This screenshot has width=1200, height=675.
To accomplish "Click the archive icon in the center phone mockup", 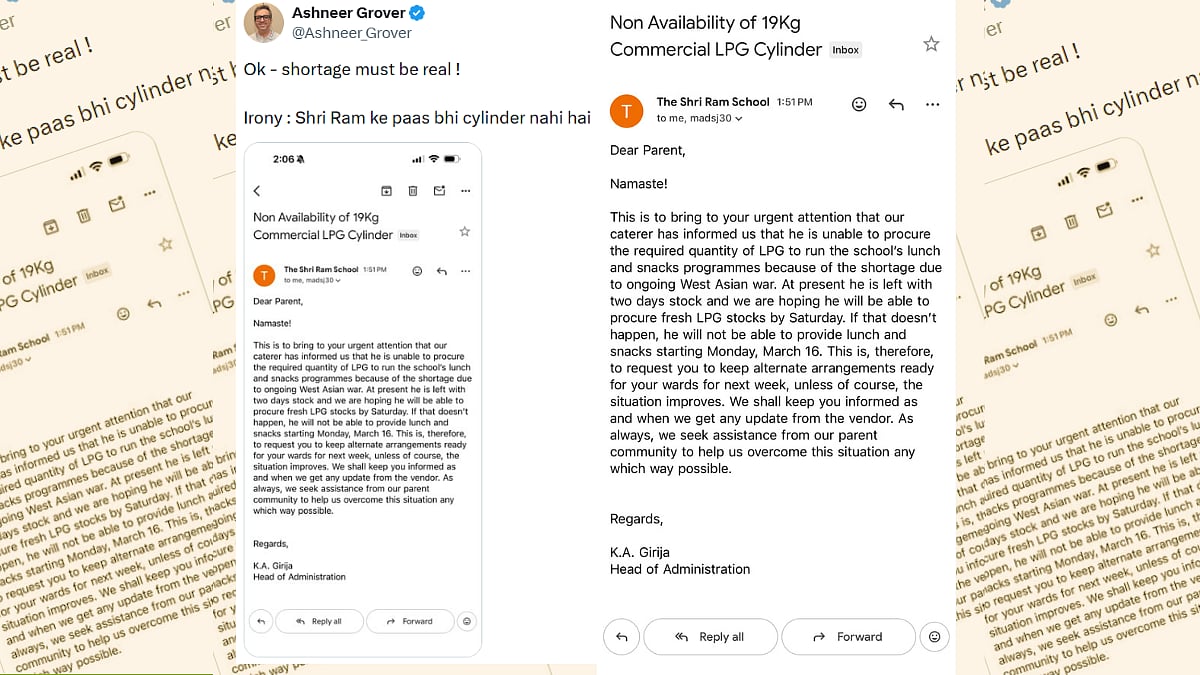I will coord(386,191).
